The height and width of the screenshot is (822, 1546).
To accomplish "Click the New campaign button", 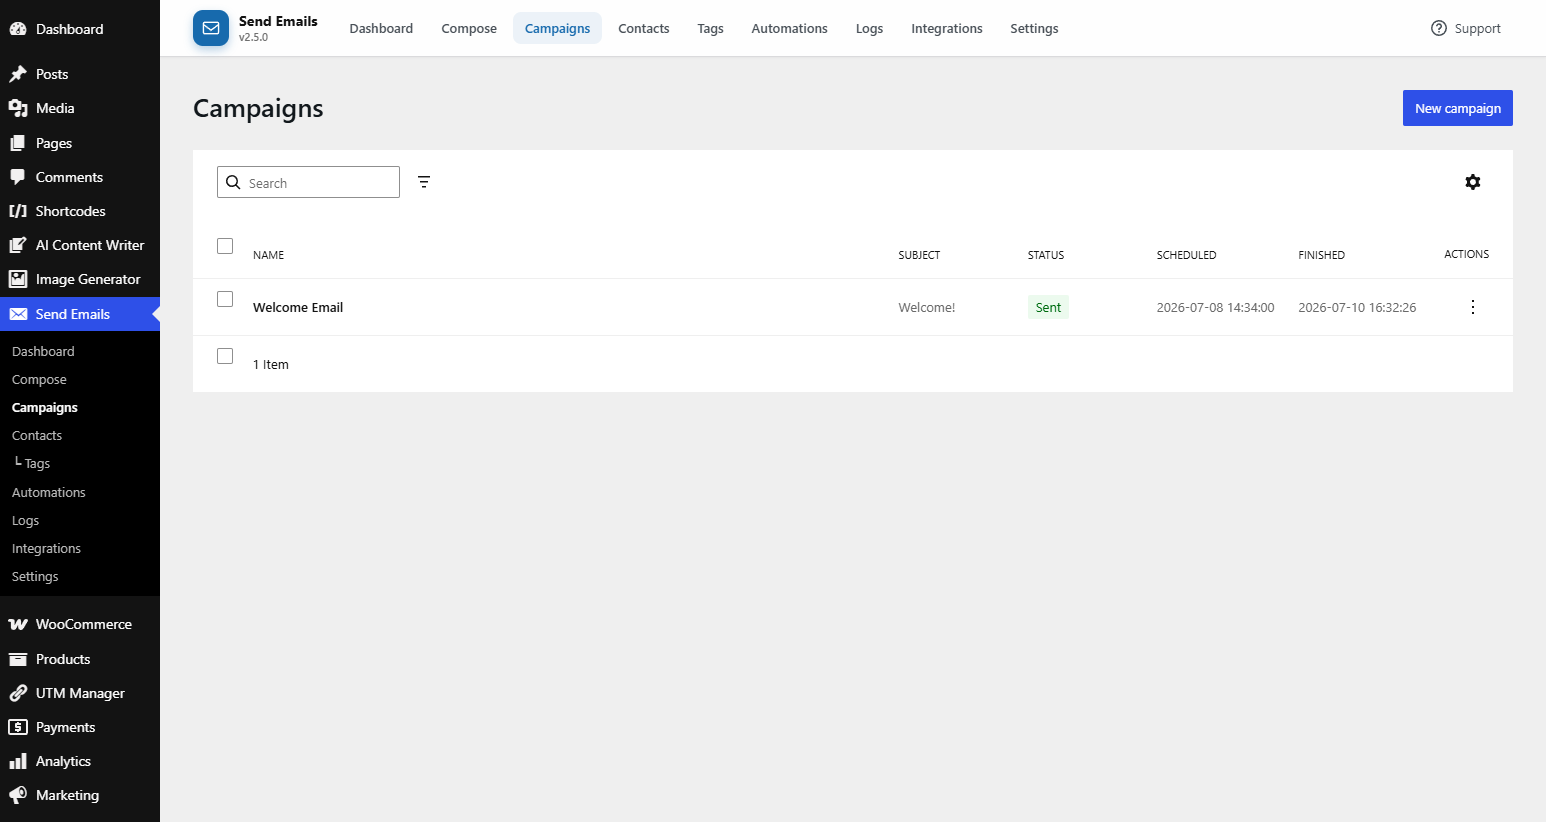I will (x=1458, y=108).
